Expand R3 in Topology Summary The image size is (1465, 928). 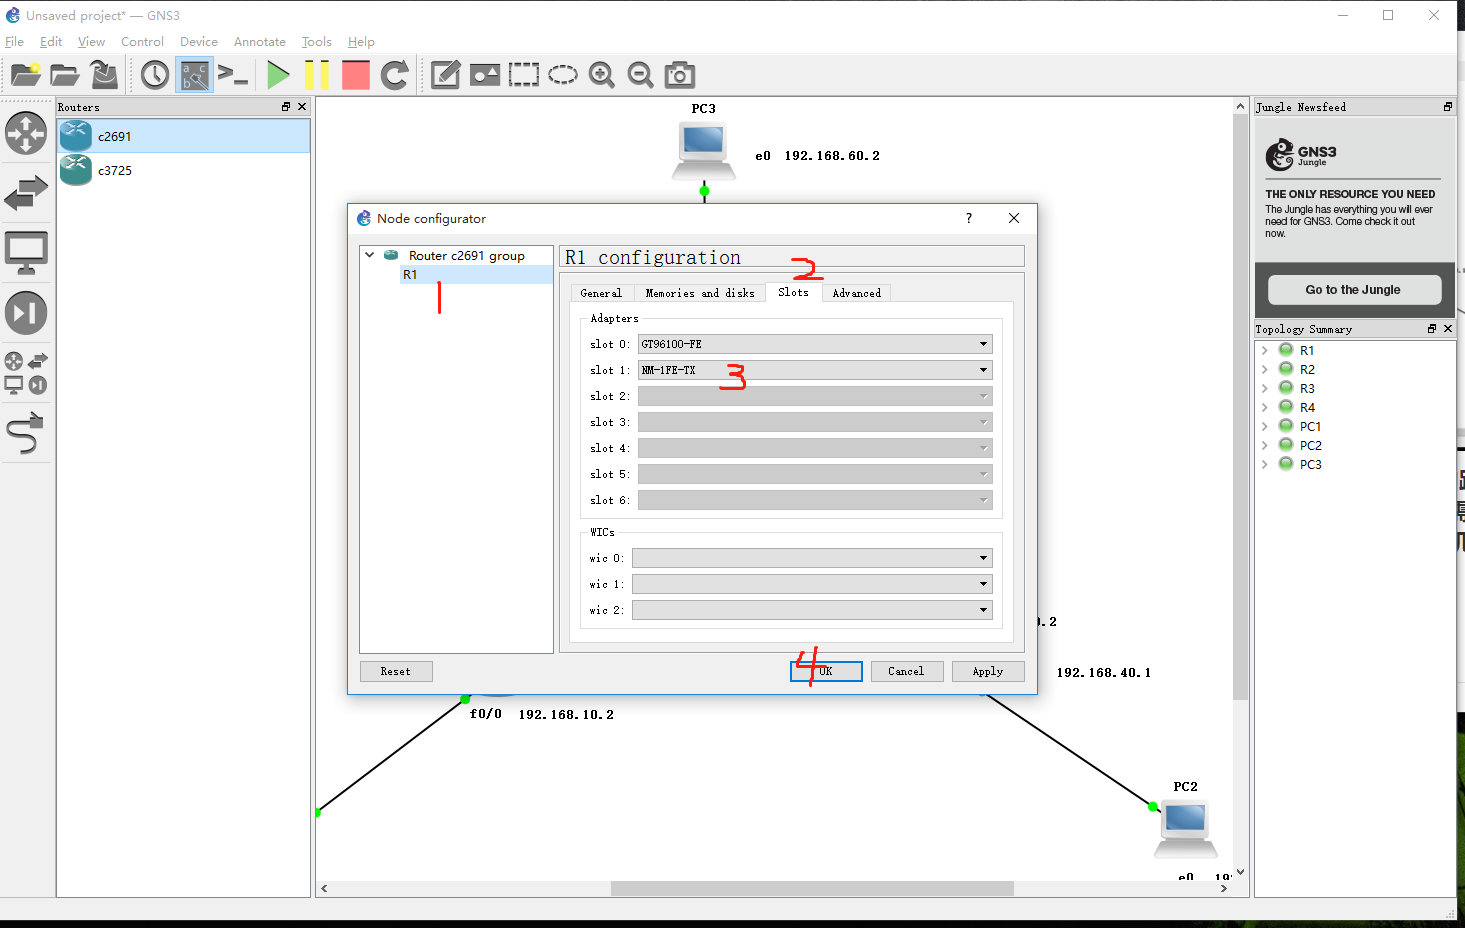point(1265,388)
